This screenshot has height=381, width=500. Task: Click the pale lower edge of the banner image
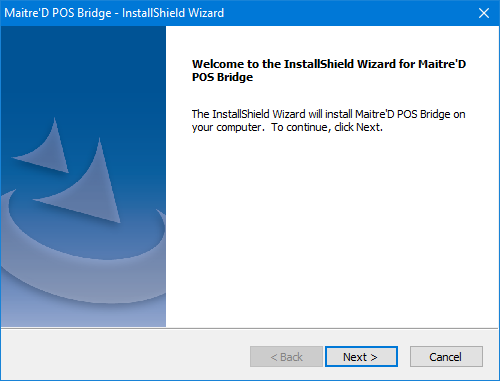83,317
